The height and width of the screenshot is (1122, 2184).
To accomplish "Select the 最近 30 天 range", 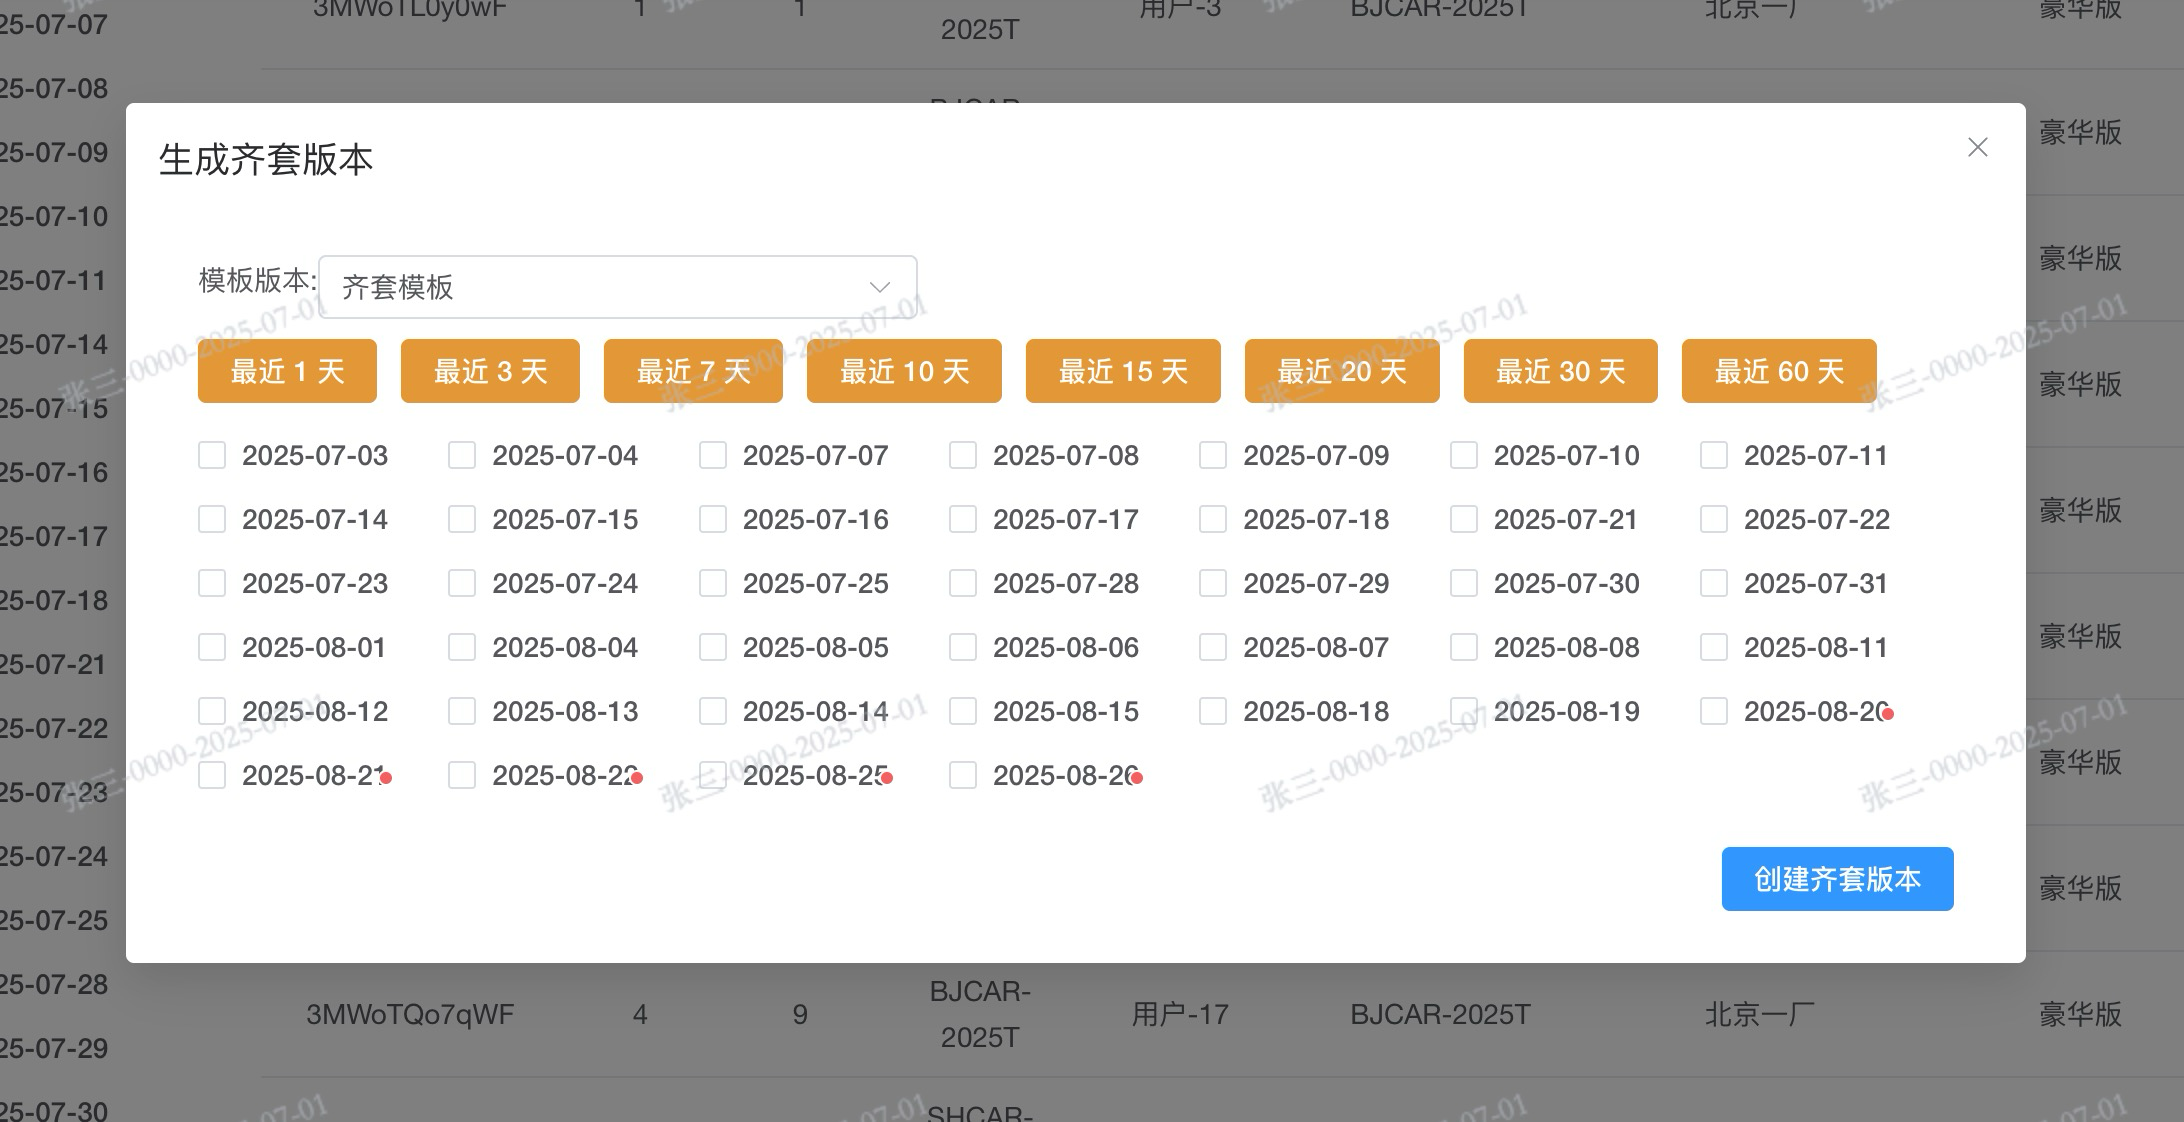I will pos(1560,371).
